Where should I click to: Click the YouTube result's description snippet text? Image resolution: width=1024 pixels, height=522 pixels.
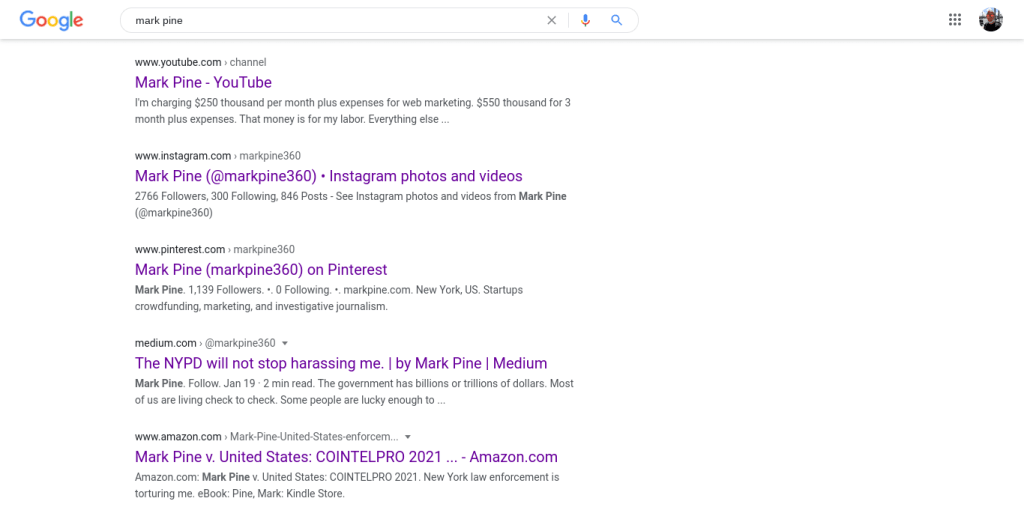pyautogui.click(x=352, y=111)
